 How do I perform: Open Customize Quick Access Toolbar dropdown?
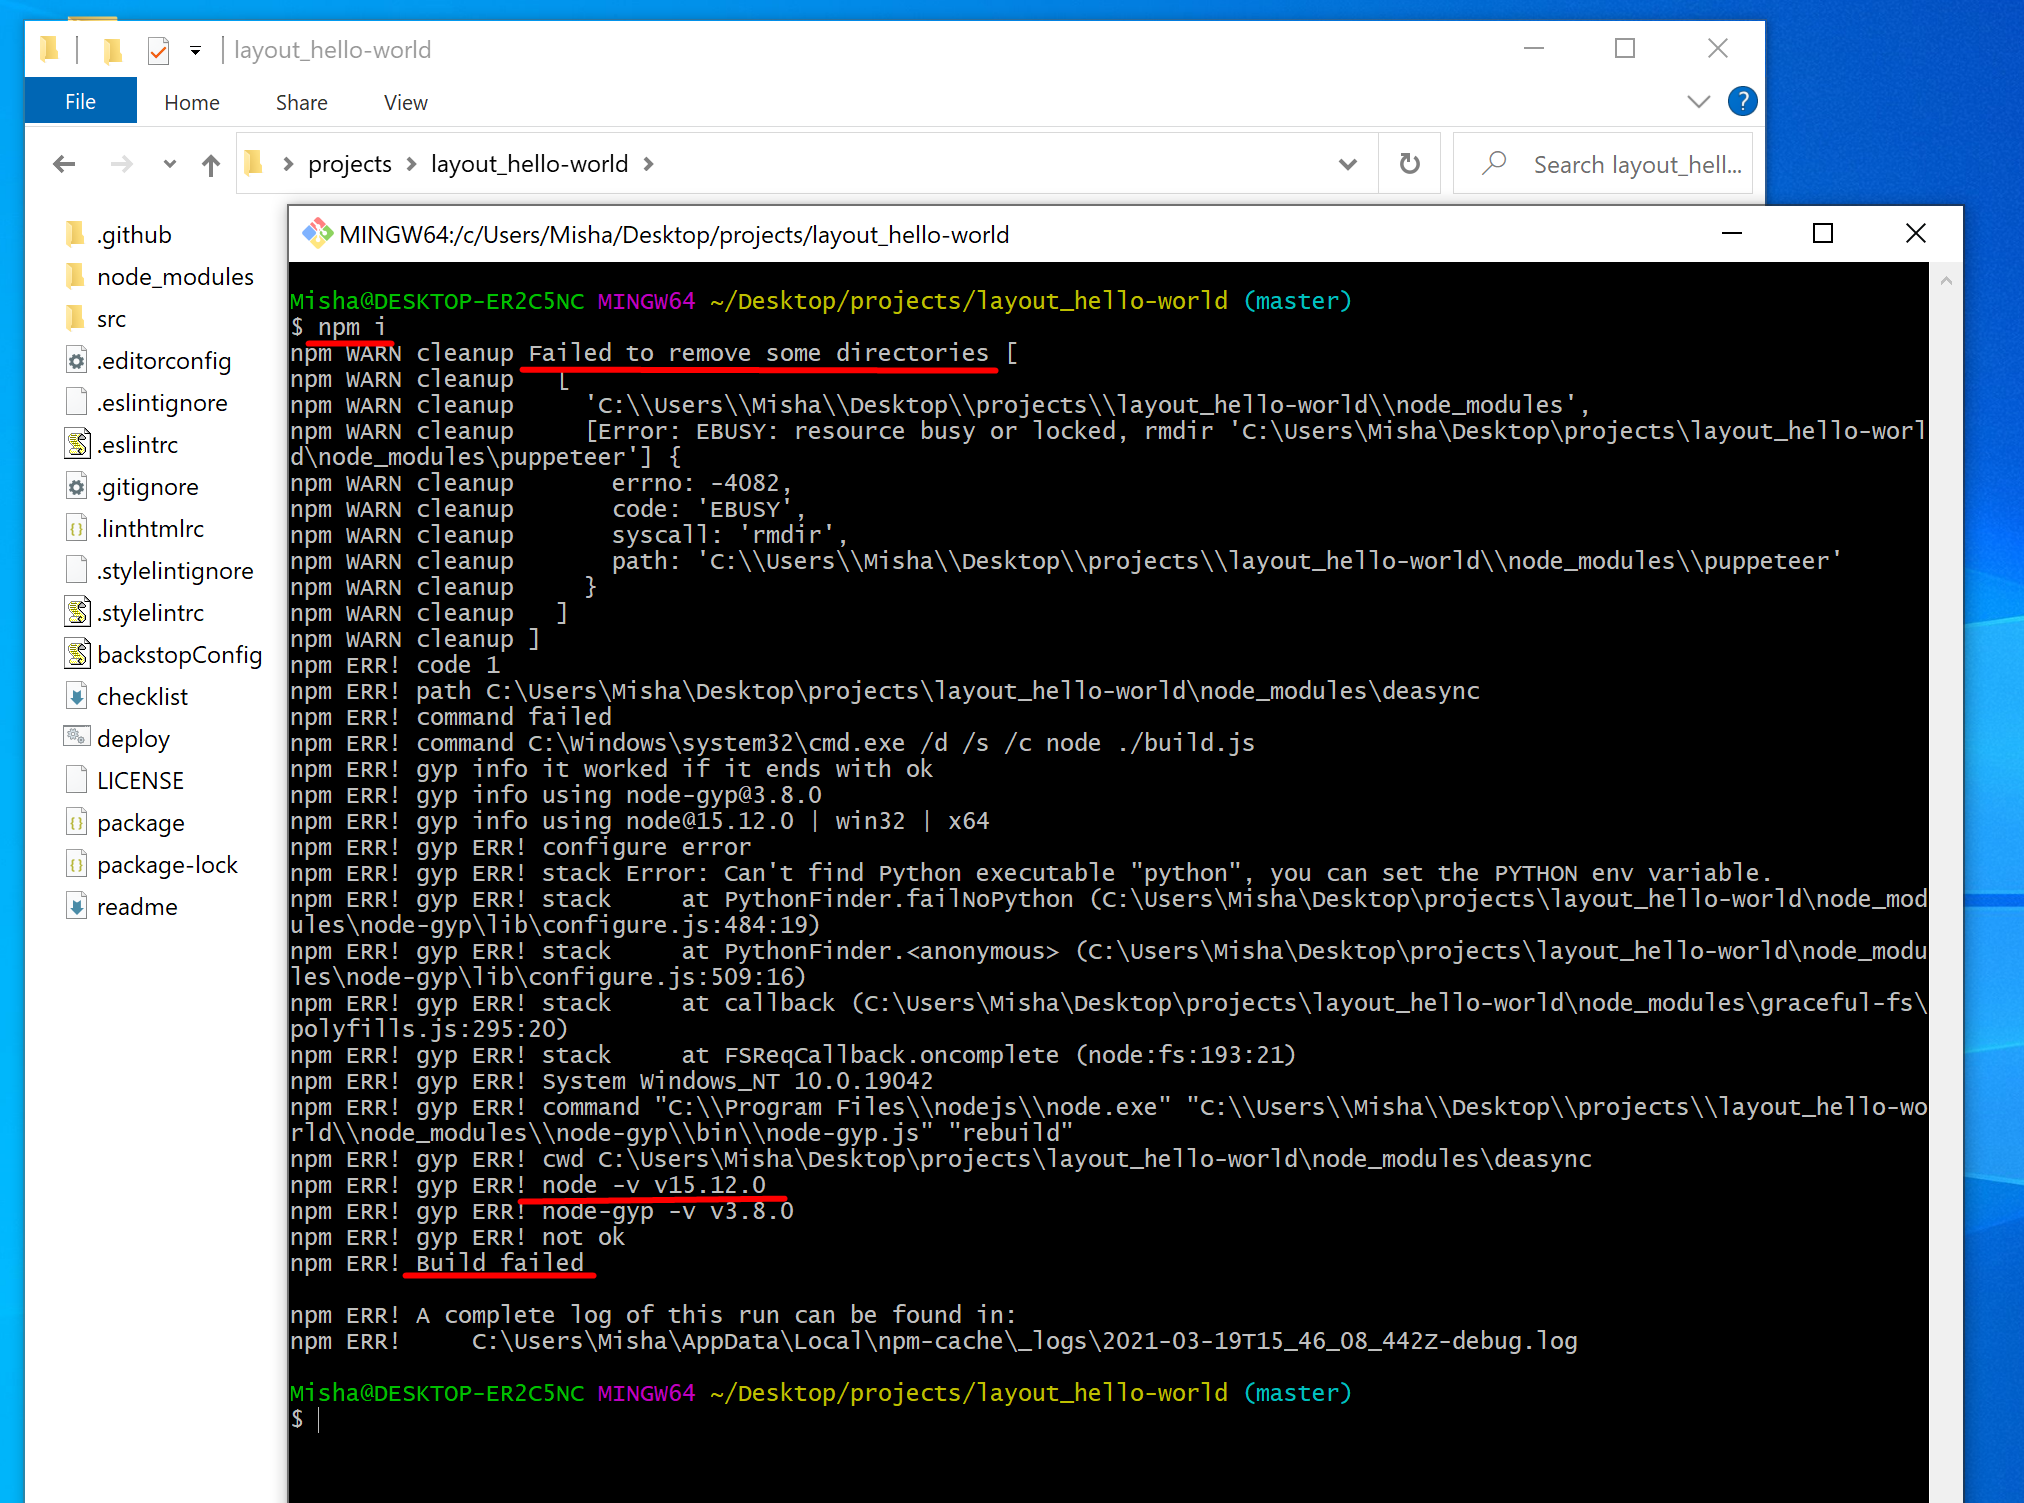tap(195, 50)
